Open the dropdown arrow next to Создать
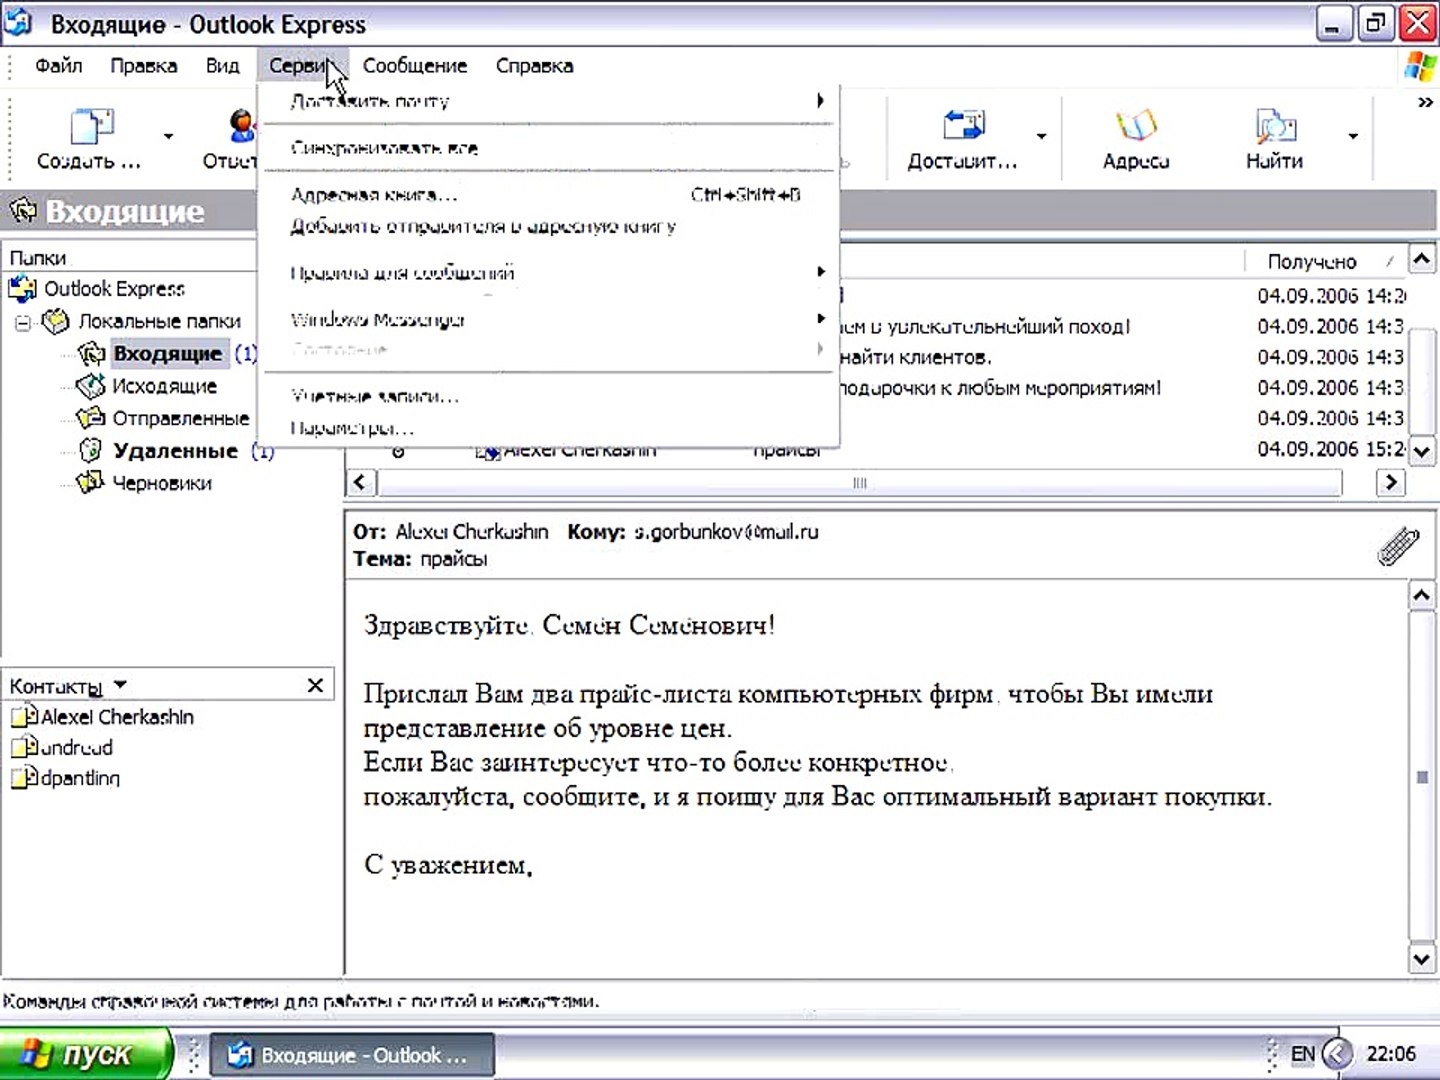The height and width of the screenshot is (1080, 1440). (168, 136)
